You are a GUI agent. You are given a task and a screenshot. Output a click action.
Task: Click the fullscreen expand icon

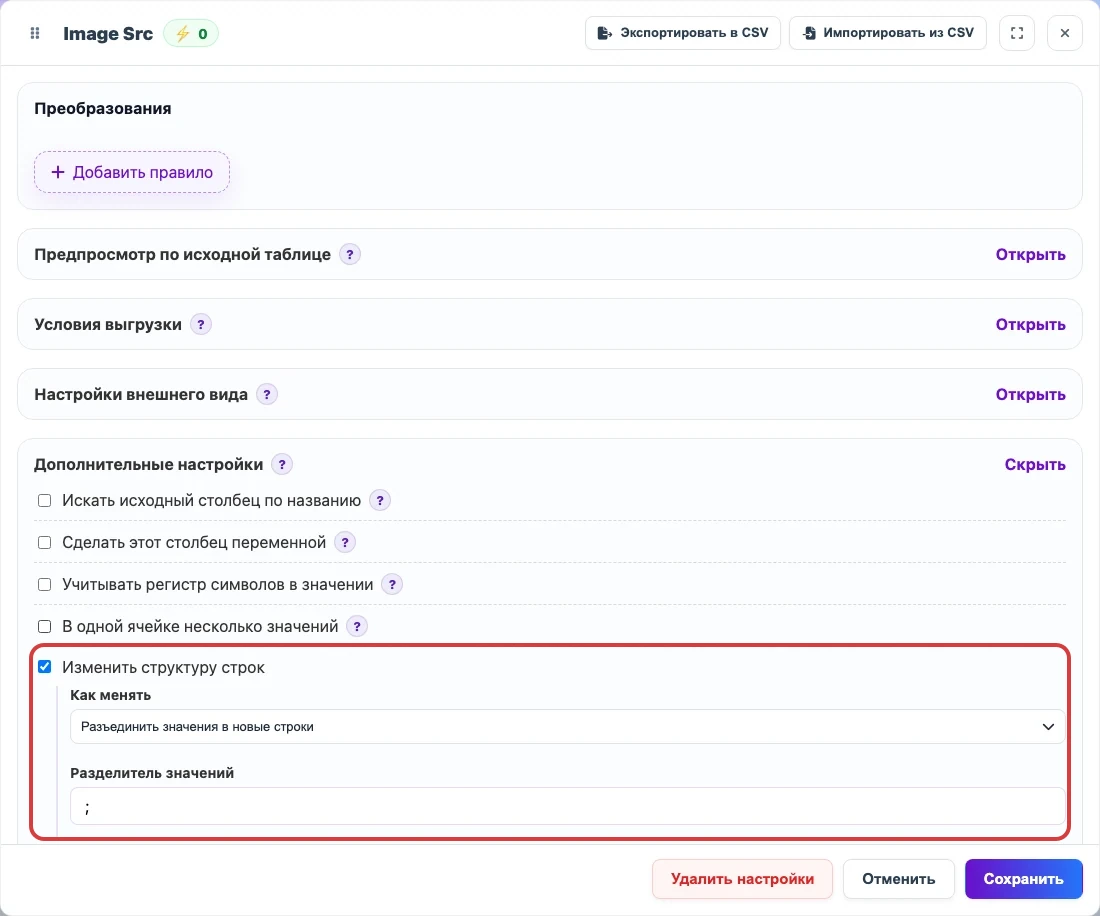1017,33
